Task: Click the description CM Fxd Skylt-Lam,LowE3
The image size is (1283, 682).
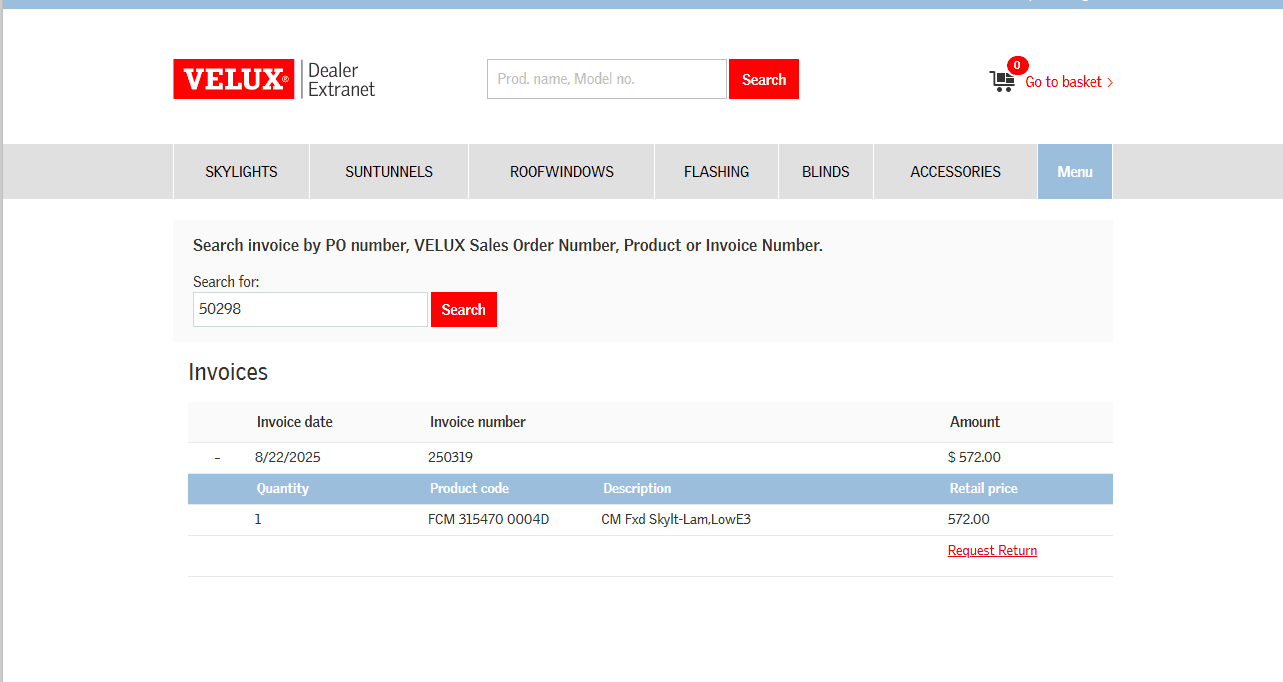Action: click(x=676, y=519)
